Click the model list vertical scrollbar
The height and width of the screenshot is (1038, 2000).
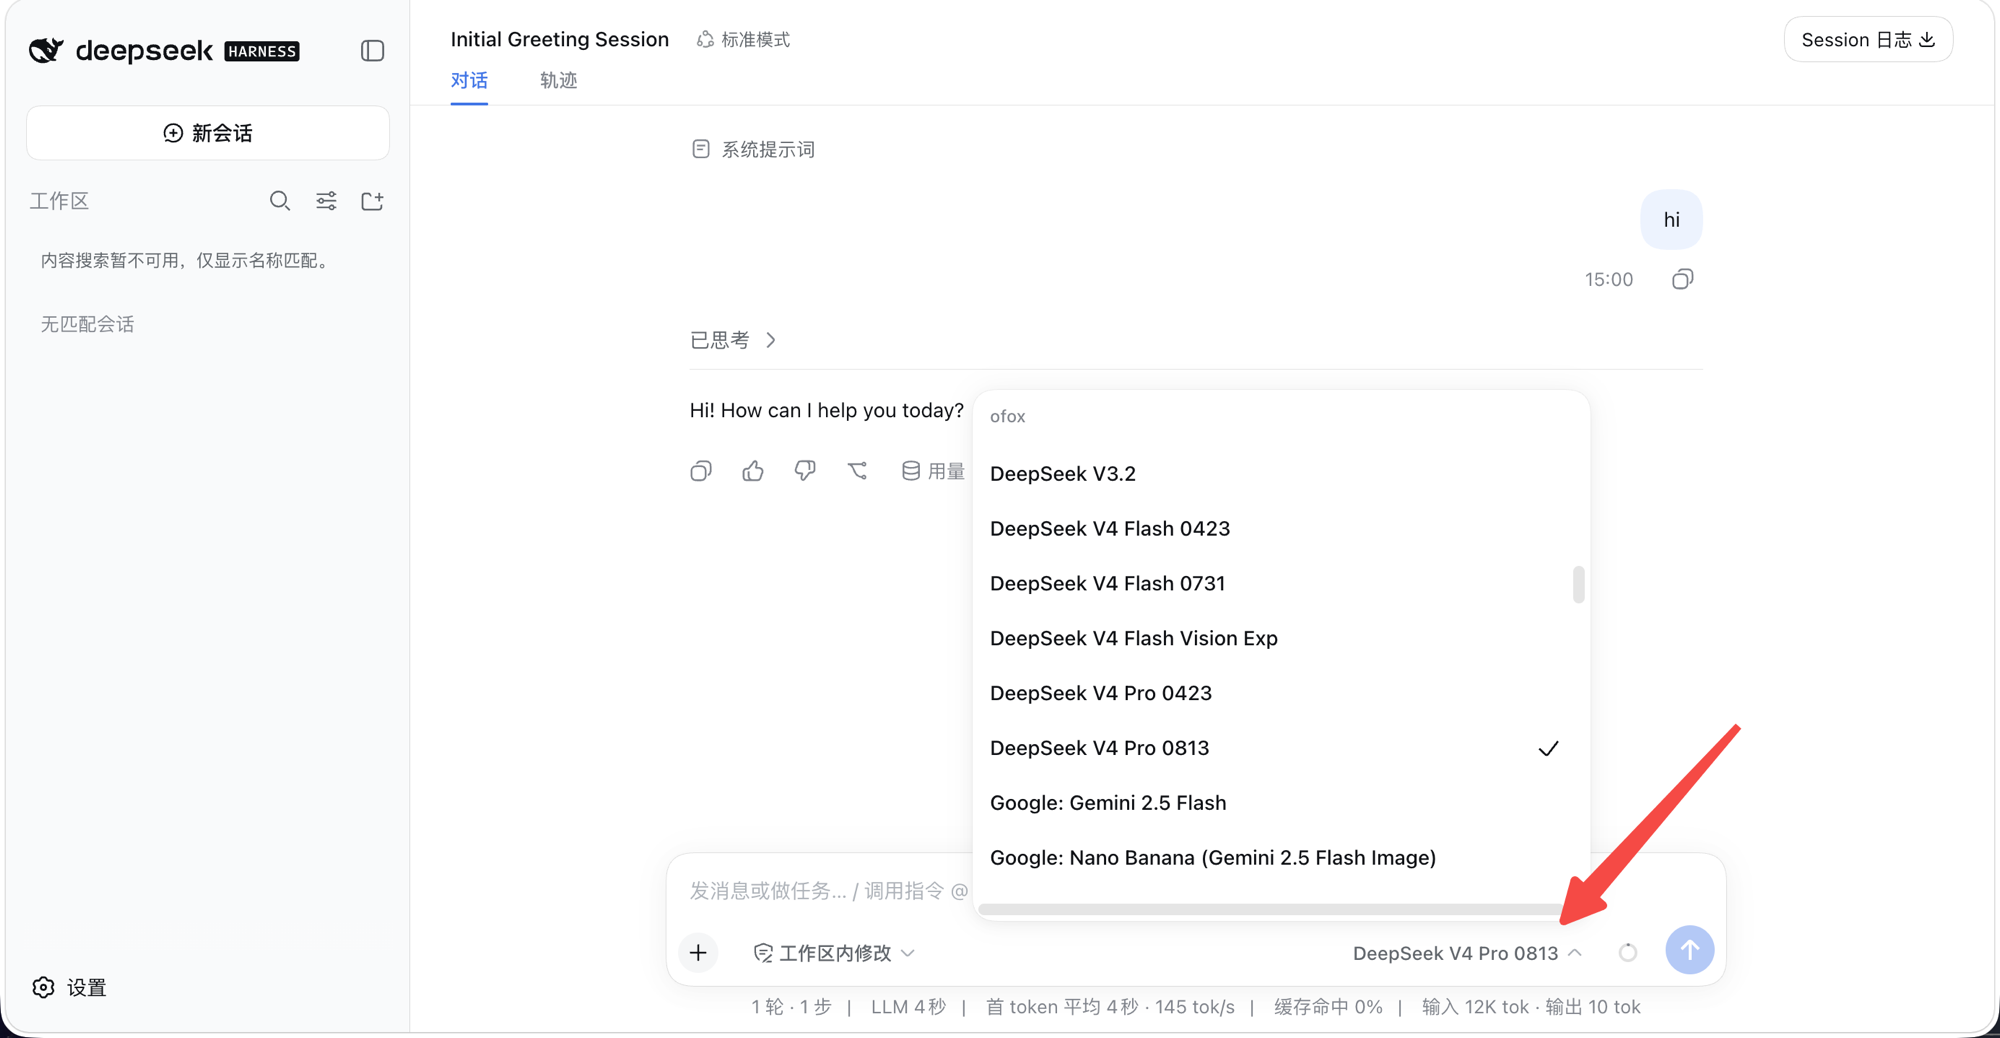pyautogui.click(x=1578, y=585)
